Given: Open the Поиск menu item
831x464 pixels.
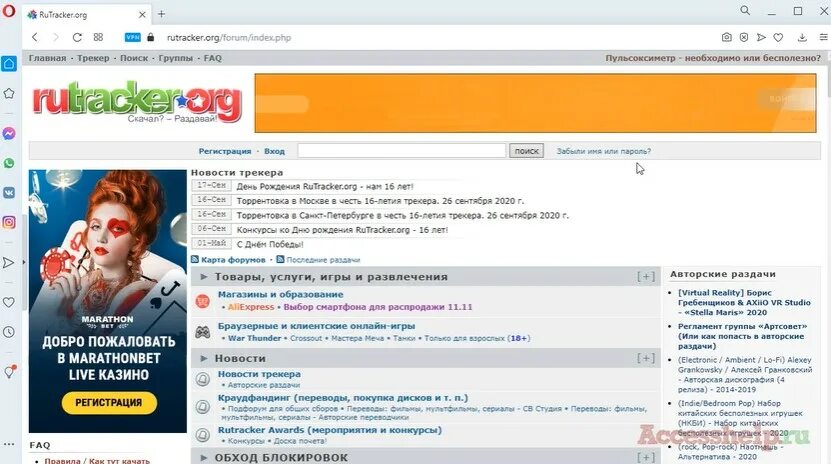Looking at the screenshot, I should click(134, 58).
